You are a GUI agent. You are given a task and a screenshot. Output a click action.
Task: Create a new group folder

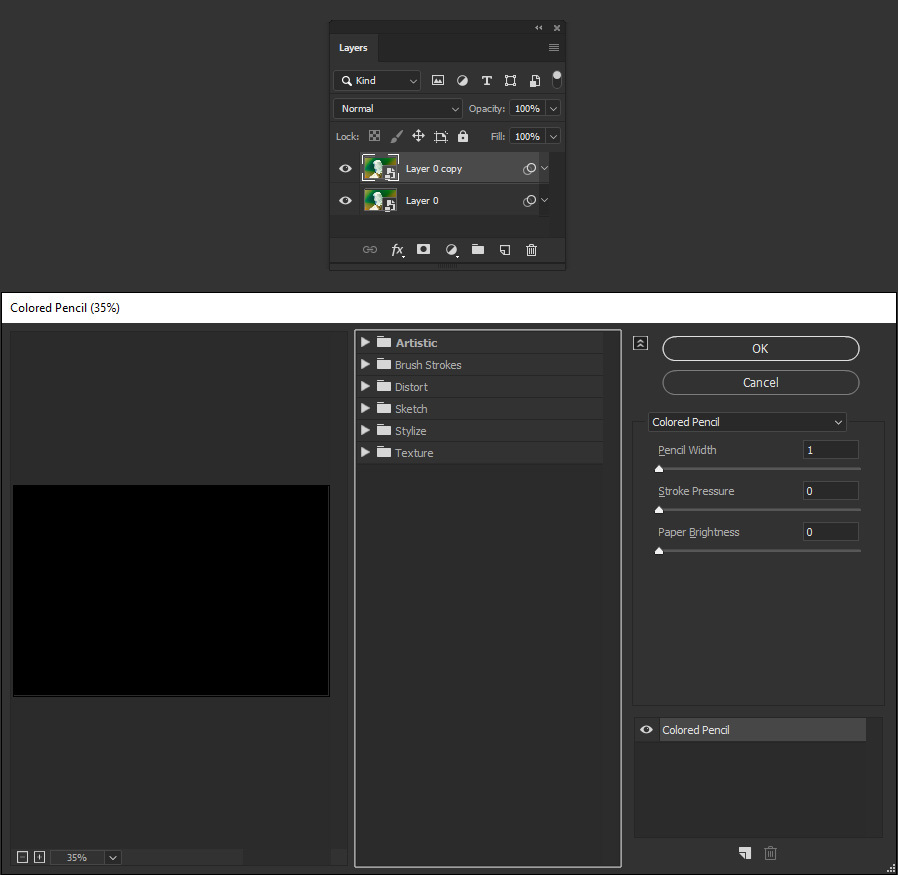click(478, 249)
